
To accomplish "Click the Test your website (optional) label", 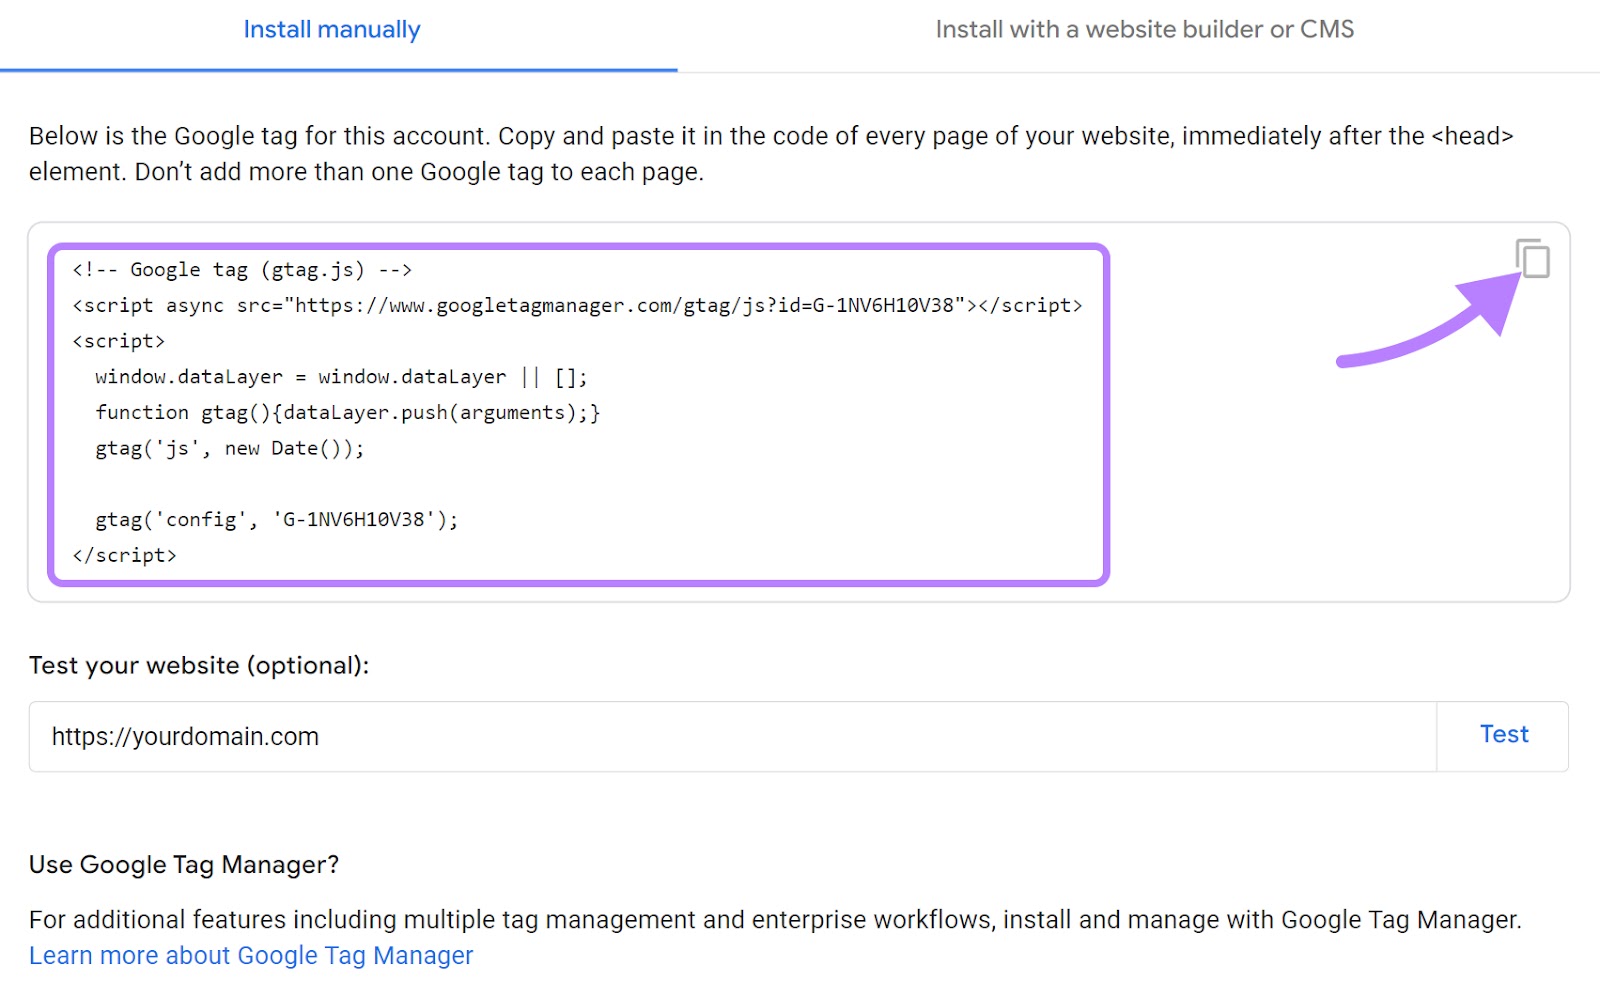I will point(199,666).
